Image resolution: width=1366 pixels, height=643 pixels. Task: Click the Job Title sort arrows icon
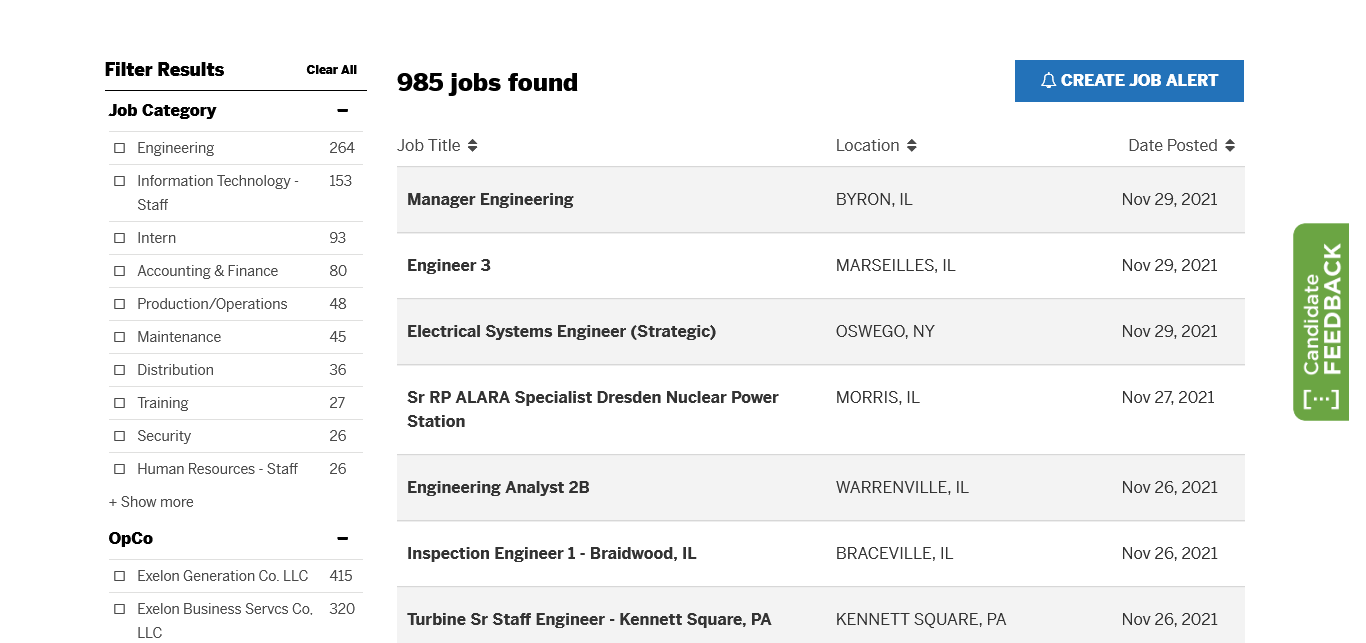coord(472,146)
